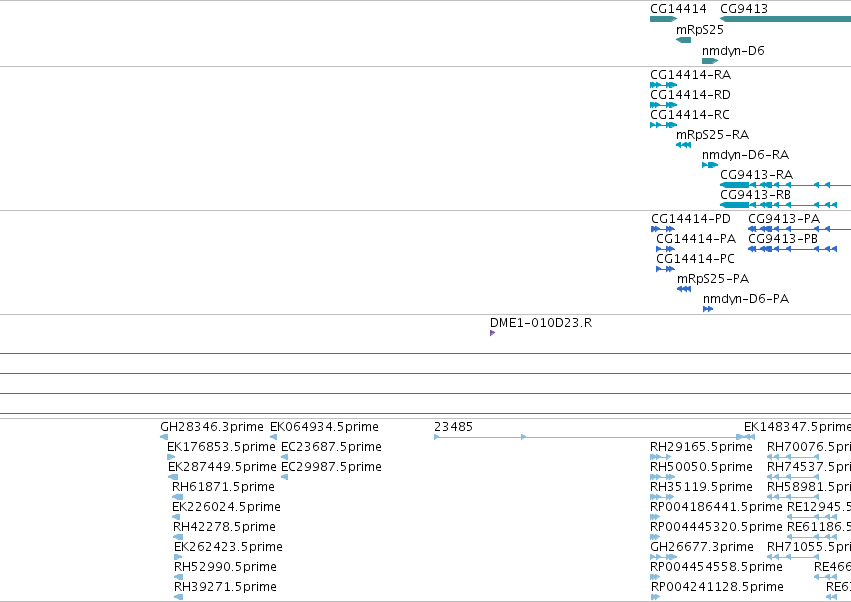Select the EC23687.5prime EST label
851x602 pixels.
(x=332, y=447)
